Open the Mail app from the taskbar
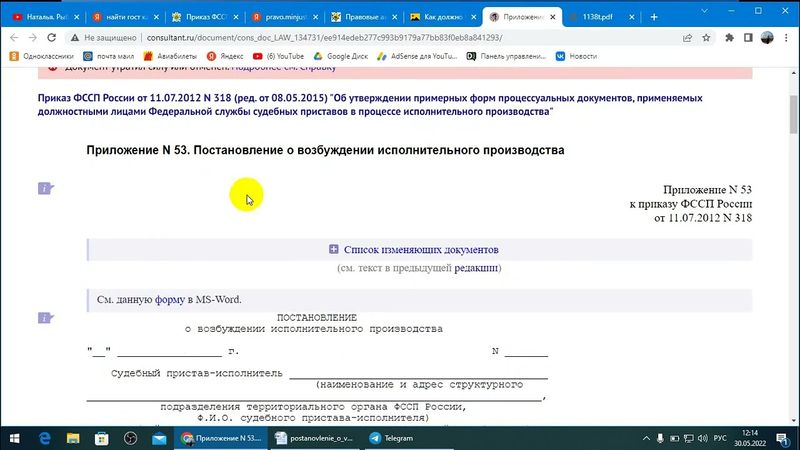This screenshot has height=450, width=800. (159, 438)
